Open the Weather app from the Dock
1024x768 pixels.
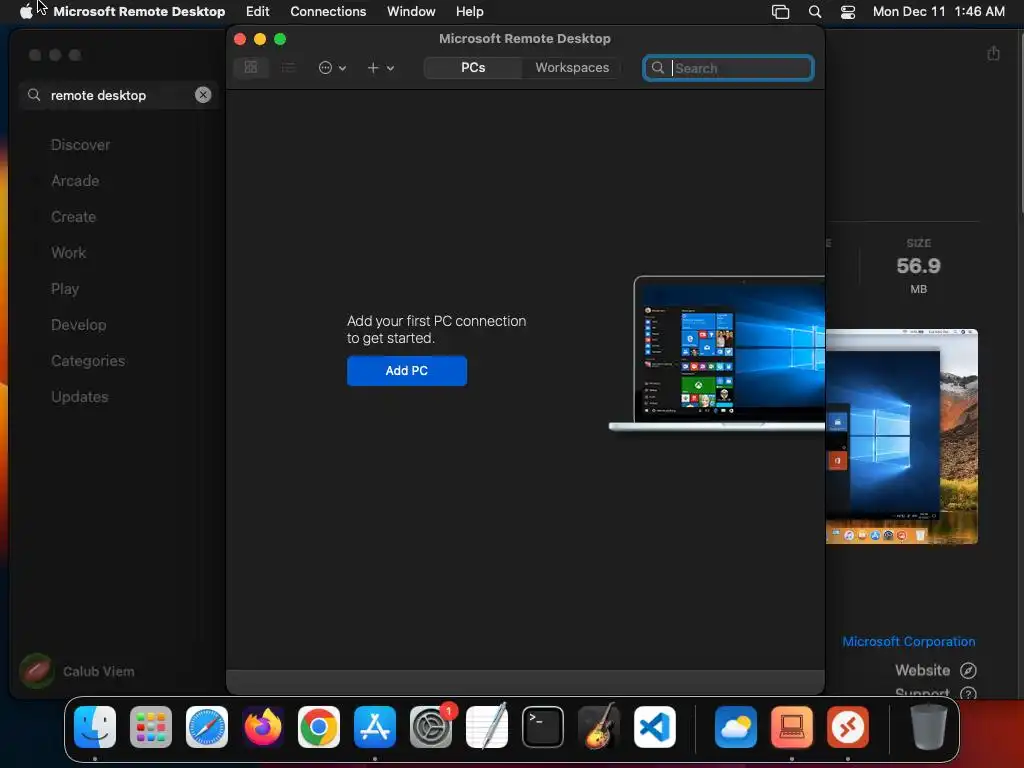pos(736,727)
